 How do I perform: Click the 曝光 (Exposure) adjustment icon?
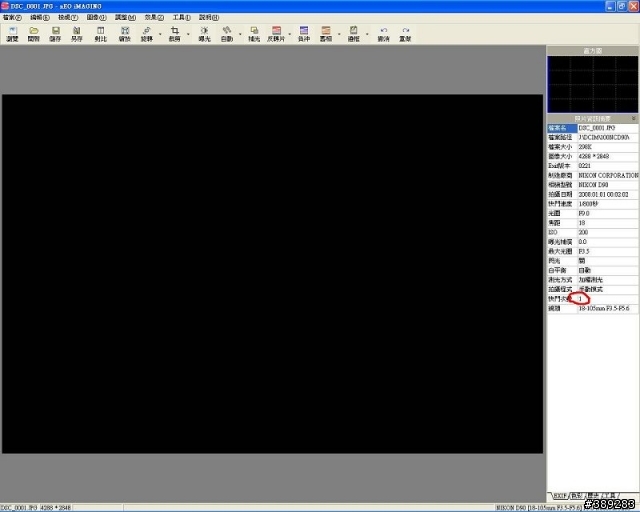(x=204, y=34)
